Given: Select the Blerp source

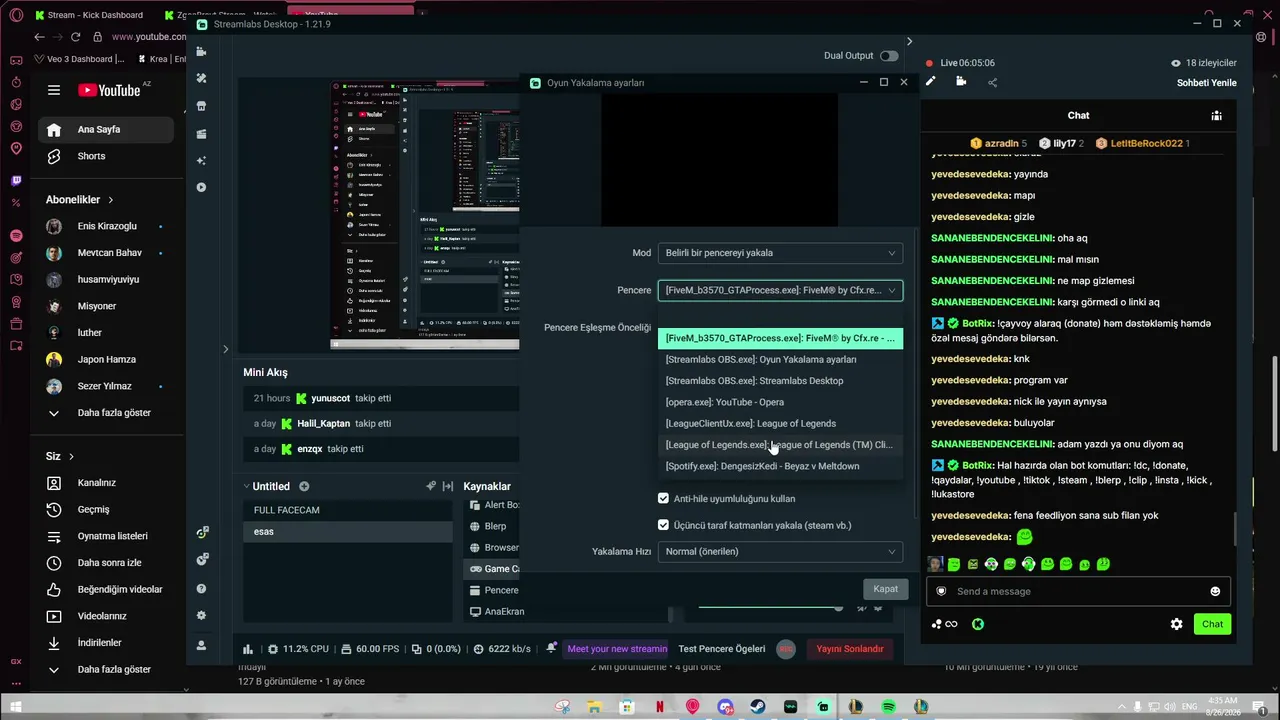Looking at the screenshot, I should [494, 527].
